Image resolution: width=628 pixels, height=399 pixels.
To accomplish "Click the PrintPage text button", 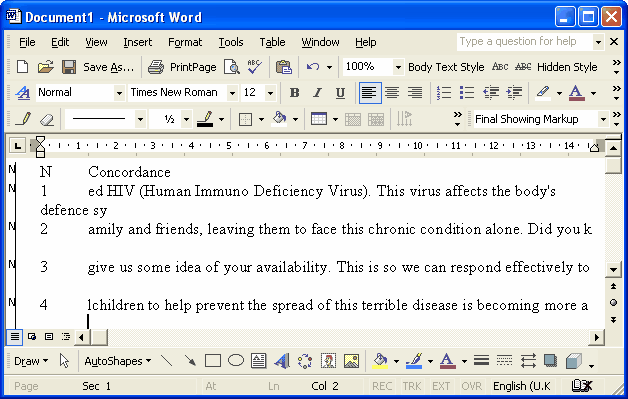I will pyautogui.click(x=193, y=67).
